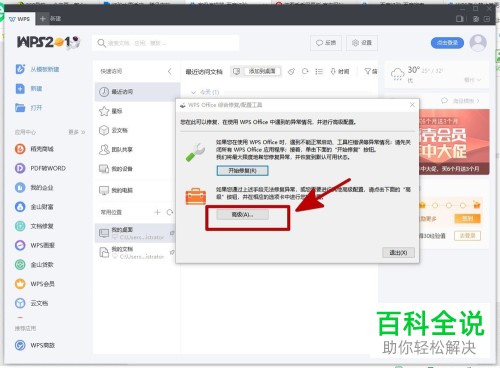Open the 金山财富 app icon
This screenshot has height=368, width=500.
[x=20, y=207]
